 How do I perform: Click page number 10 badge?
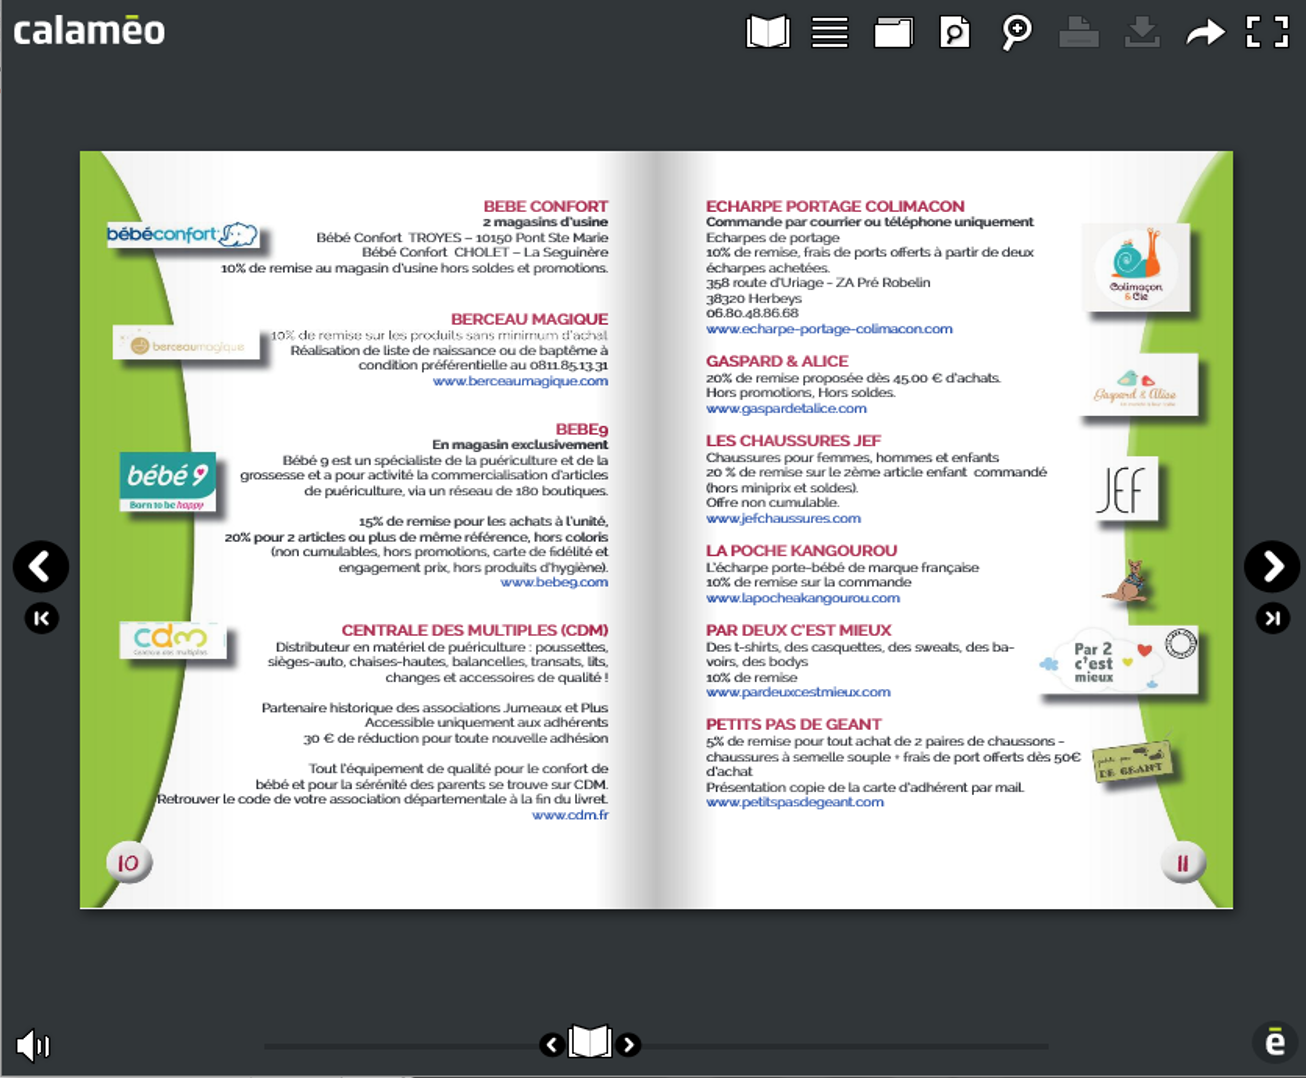point(129,863)
